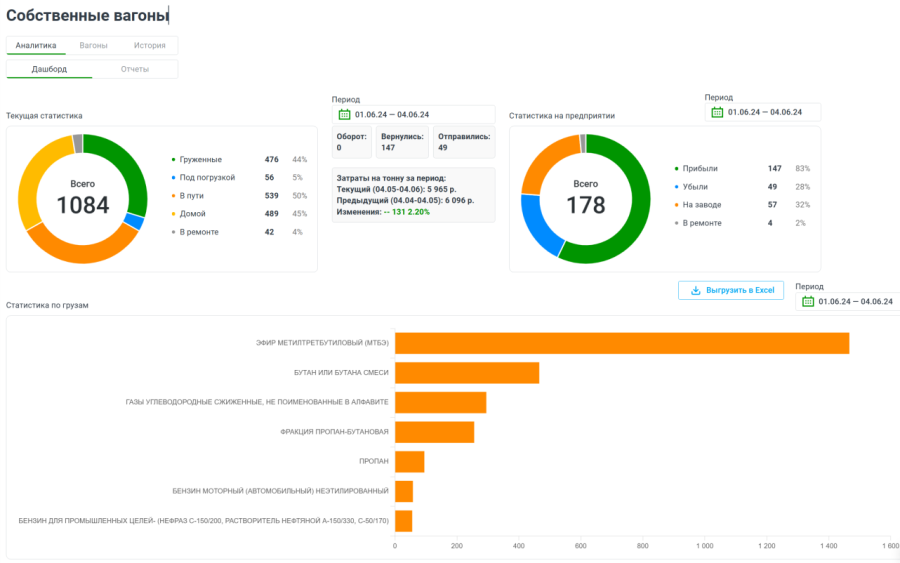Click calendar icon in period field beside Excel export
The height and width of the screenshot is (563, 900).
coord(807,301)
